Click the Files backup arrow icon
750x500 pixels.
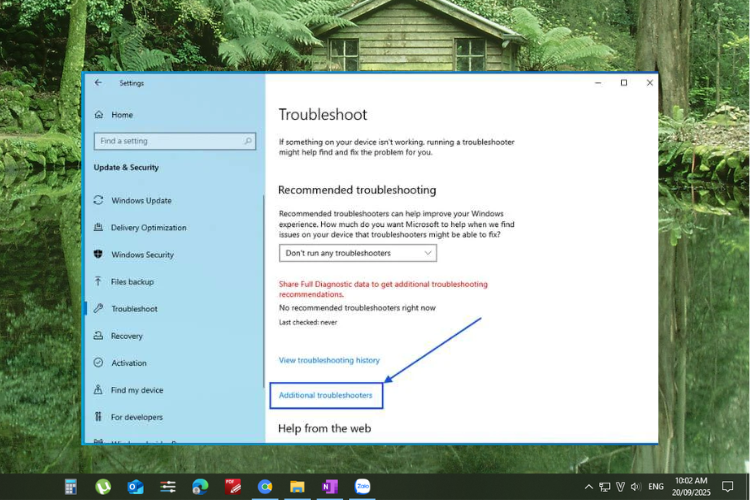click(x=98, y=281)
